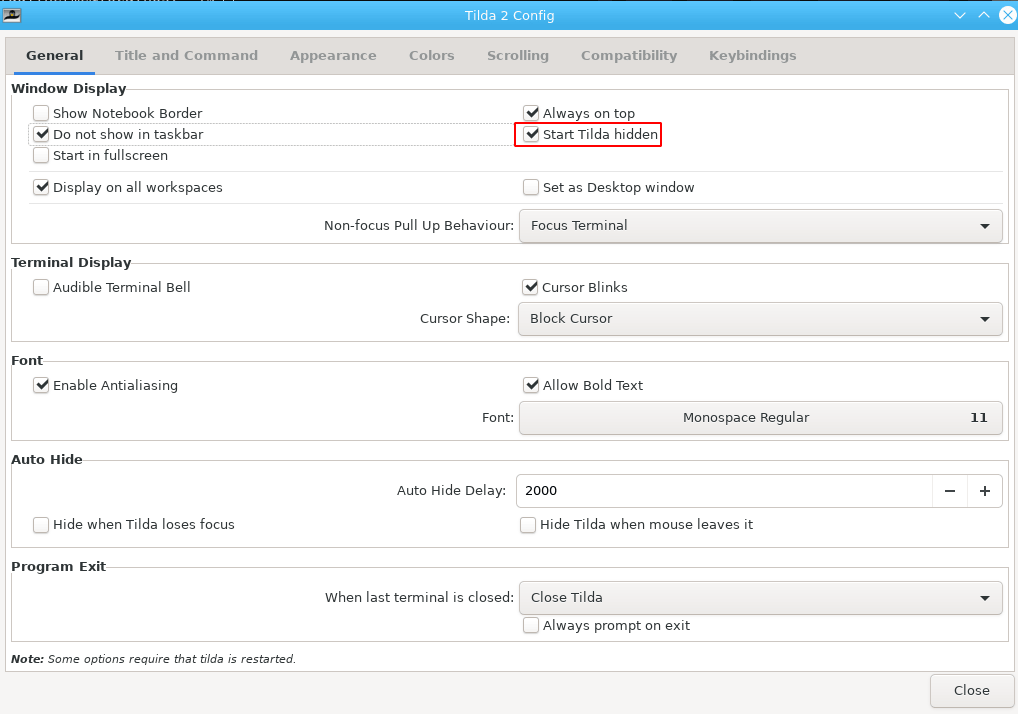Uncheck Start Tilda hidden
The width and height of the screenshot is (1018, 714).
coord(532,134)
